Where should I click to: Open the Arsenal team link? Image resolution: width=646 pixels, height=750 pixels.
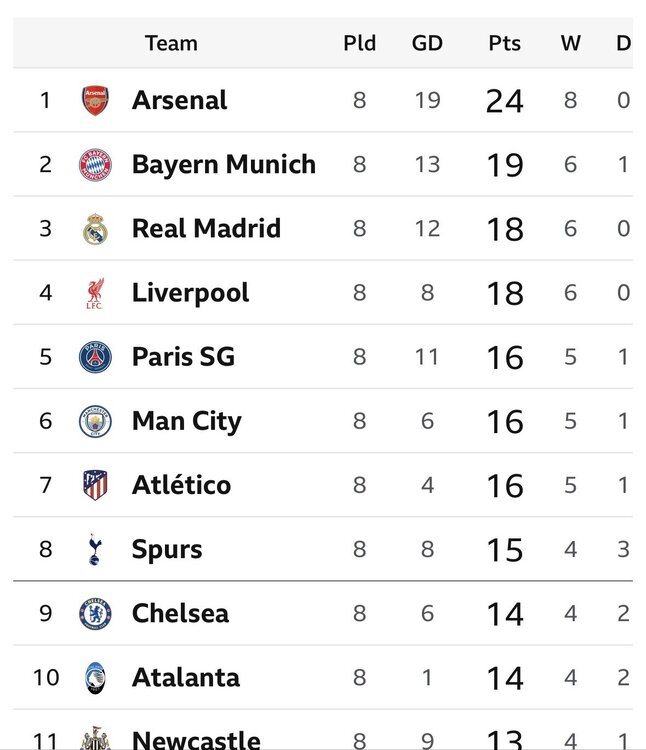179,100
